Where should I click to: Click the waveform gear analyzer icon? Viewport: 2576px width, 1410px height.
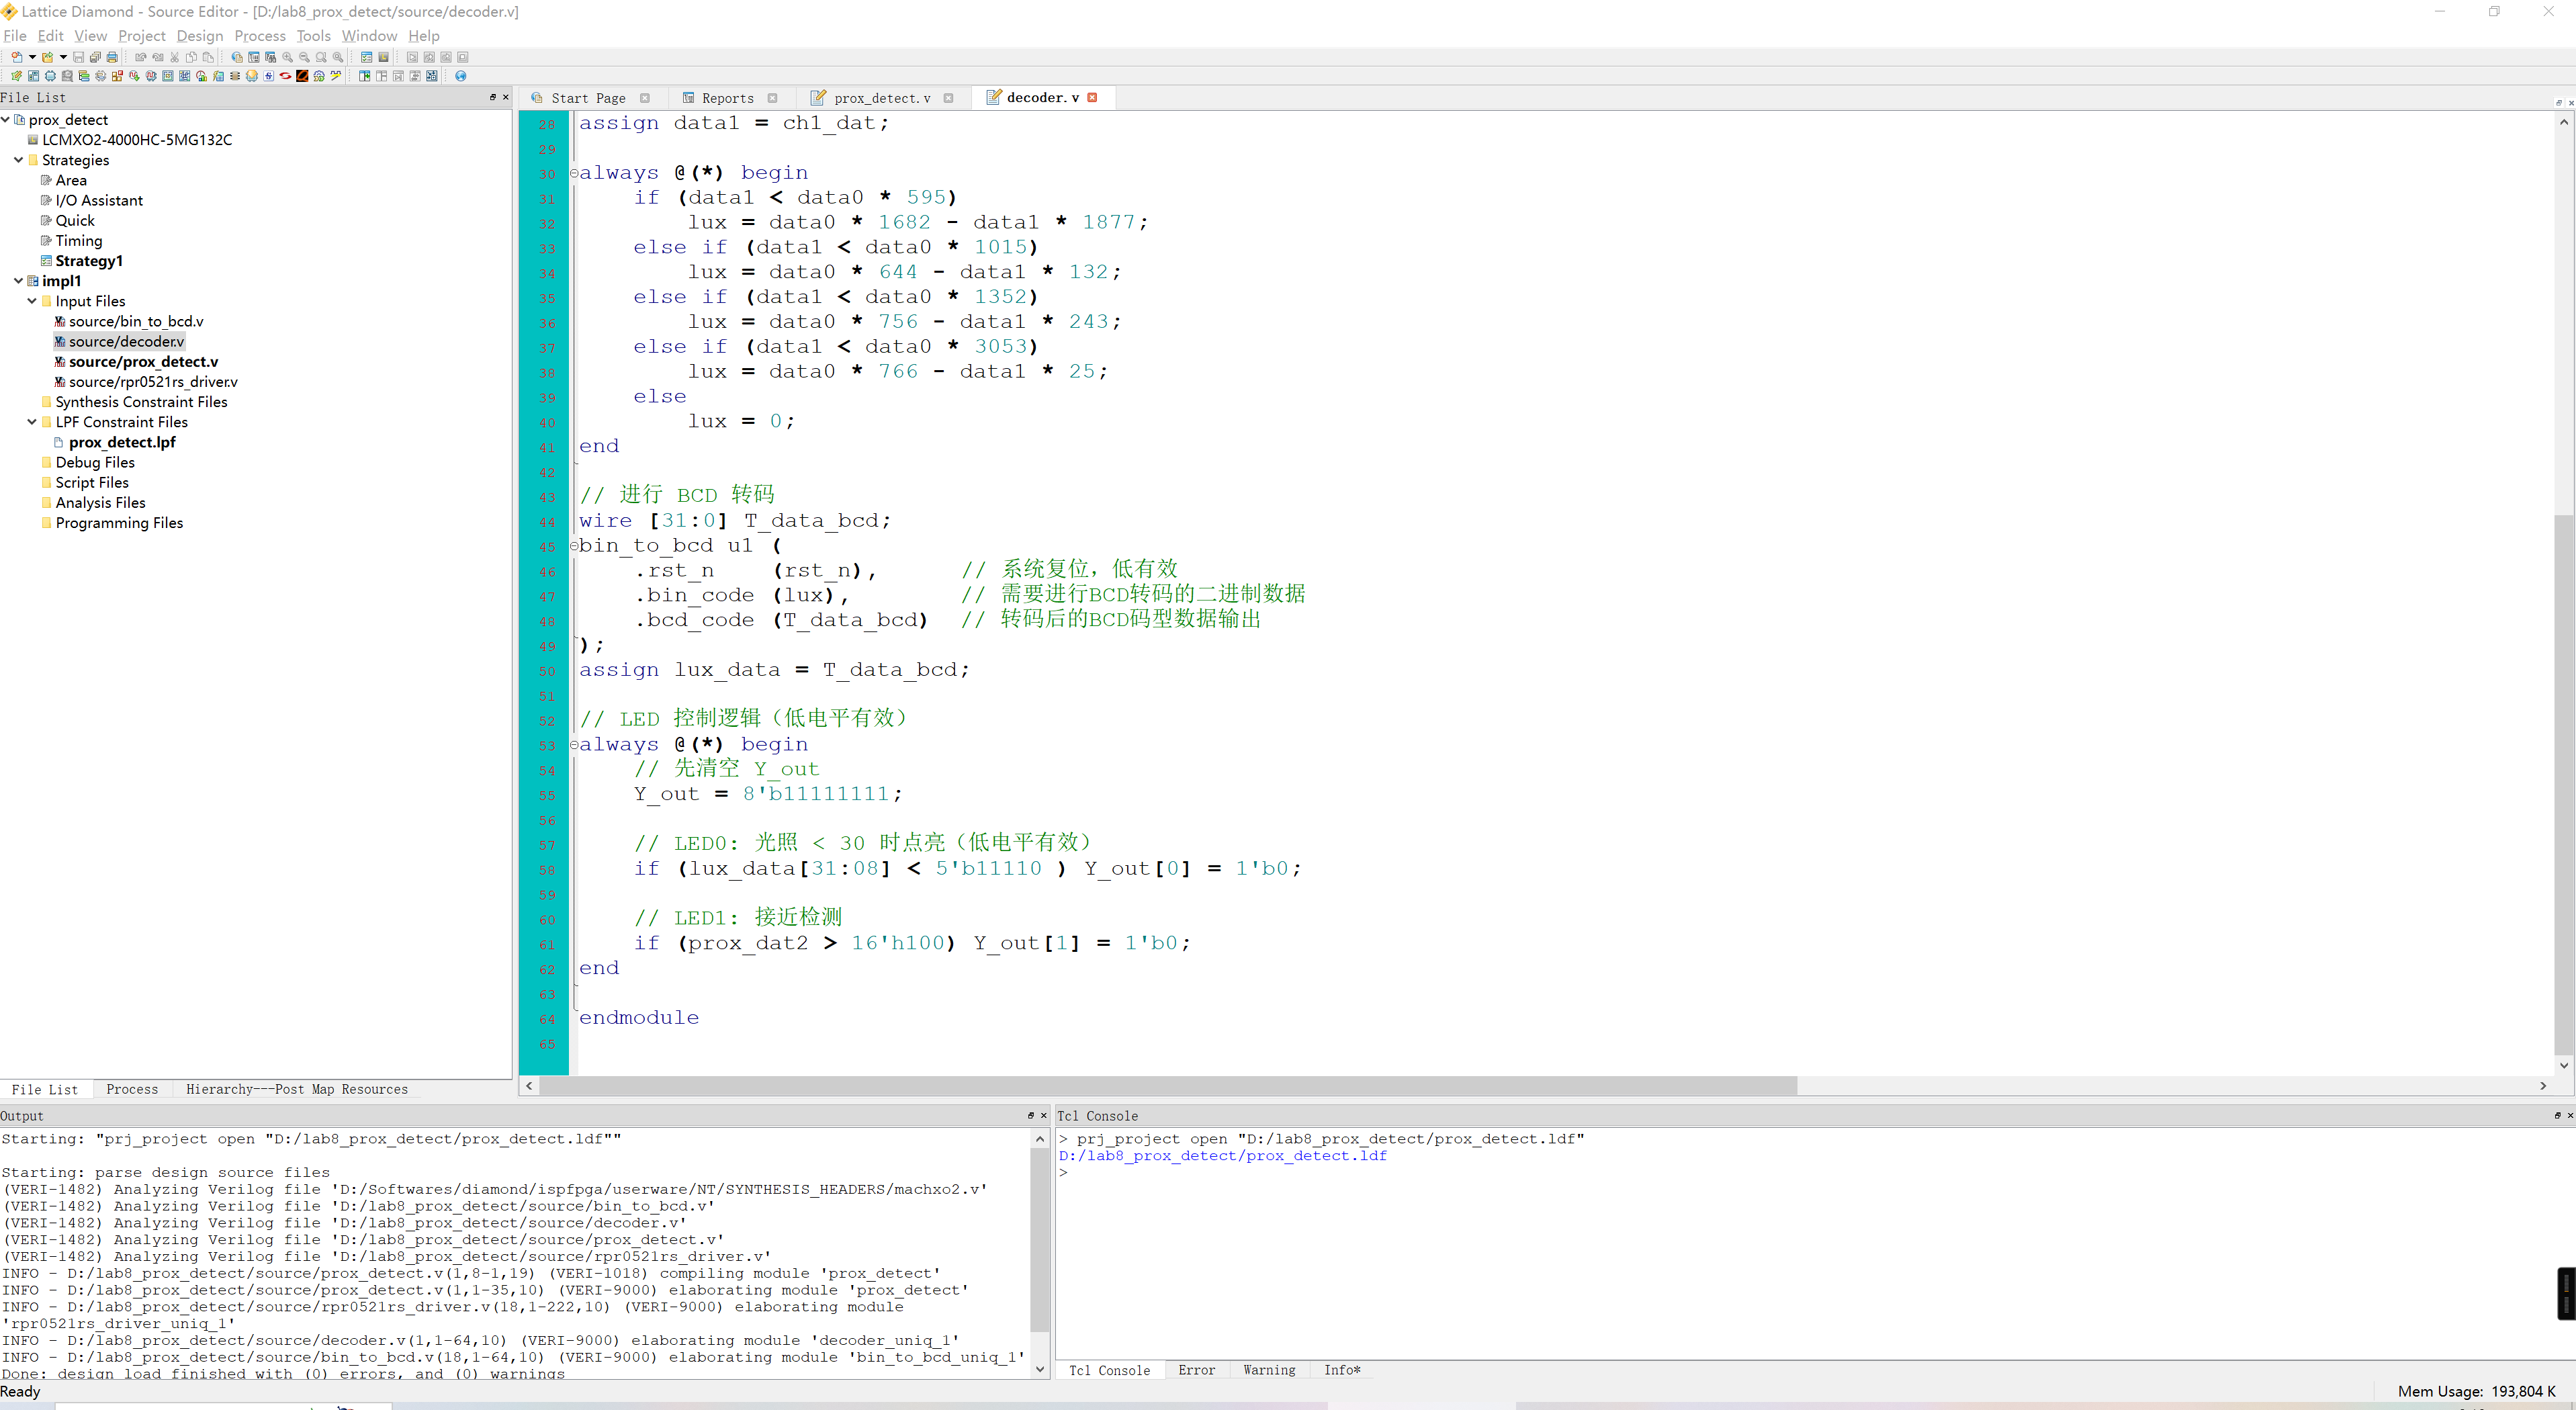click(x=151, y=76)
